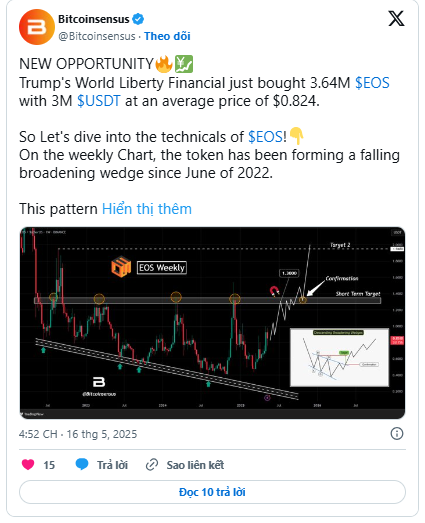Click the Đọc 10 trả lời button
The height and width of the screenshot is (523, 425).
pos(212,492)
